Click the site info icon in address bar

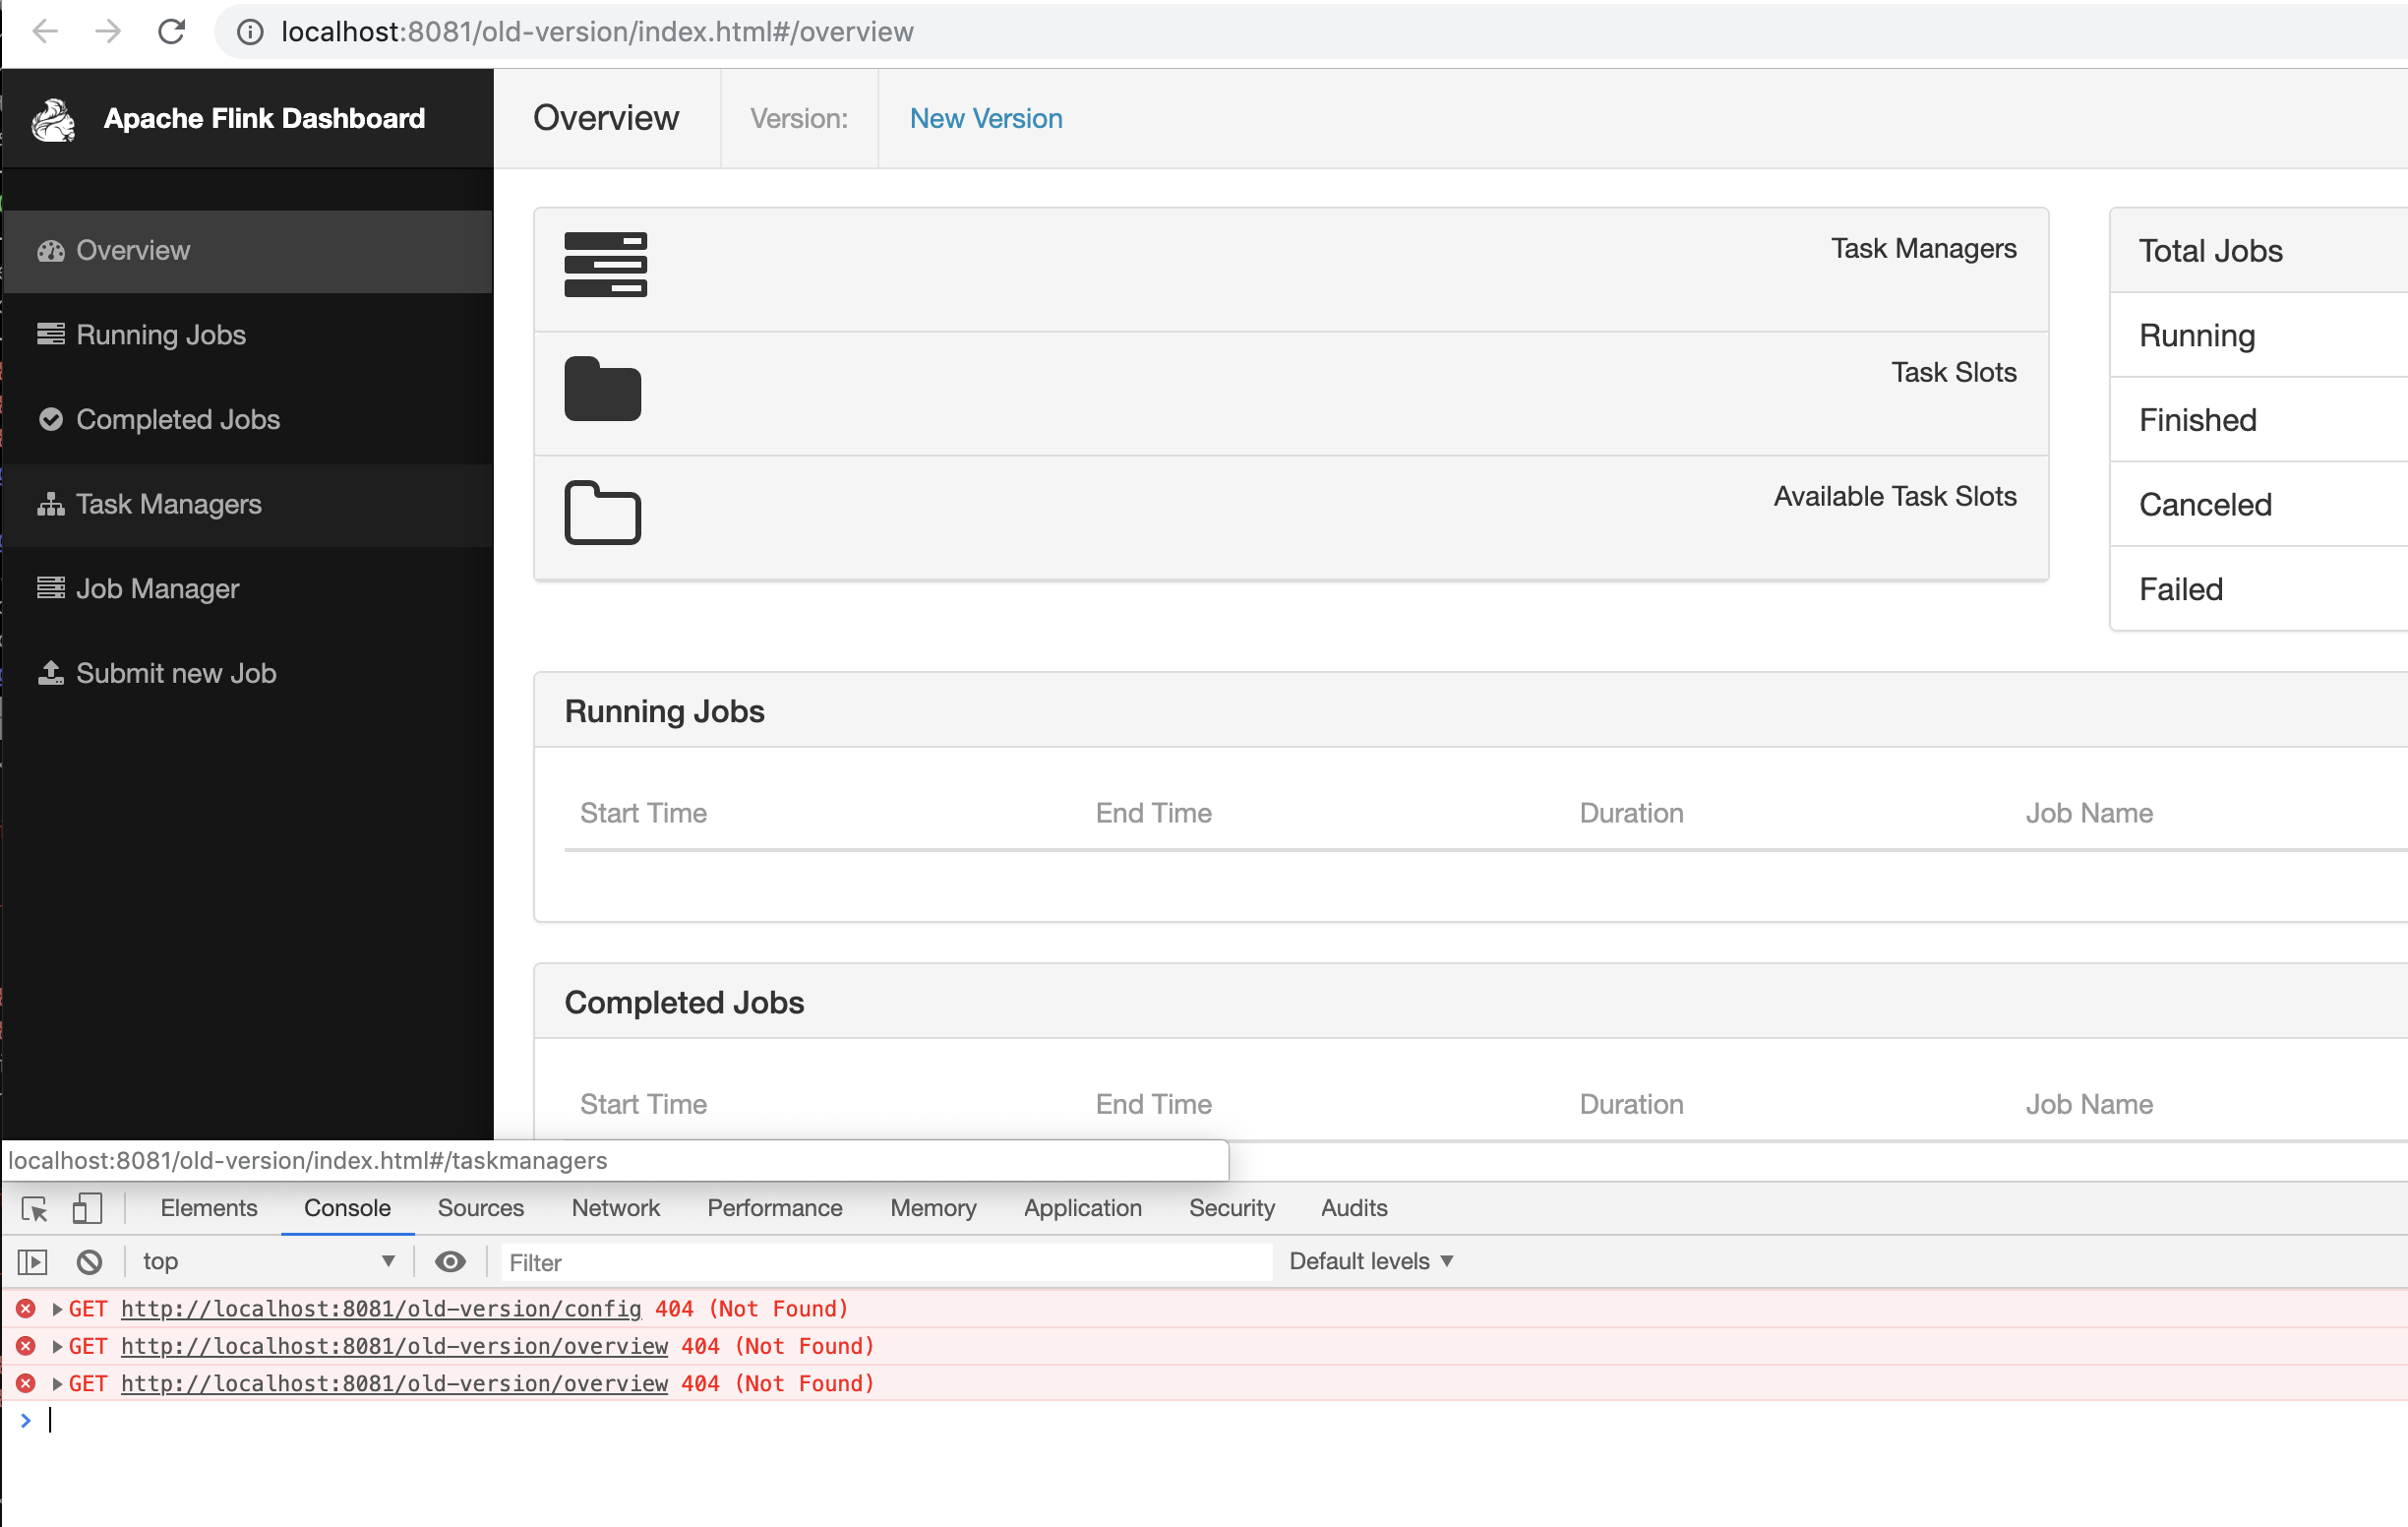tap(249, 32)
